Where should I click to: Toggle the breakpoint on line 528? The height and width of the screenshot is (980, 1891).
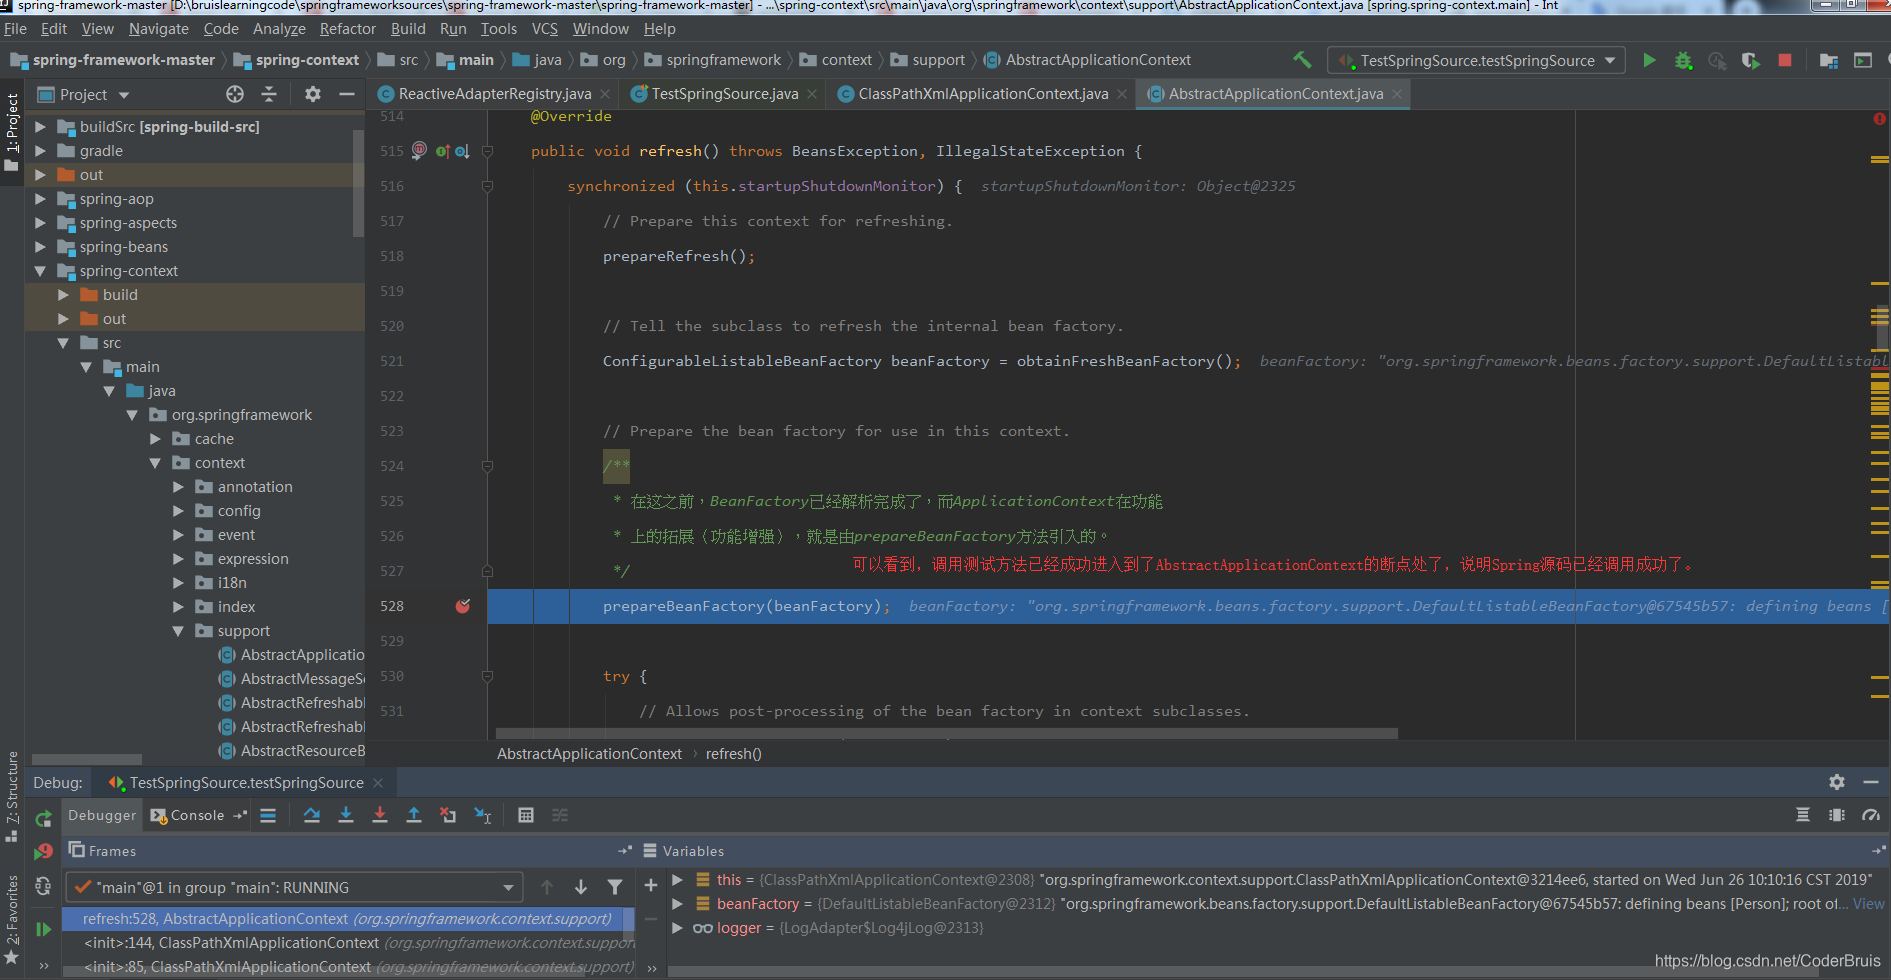pos(463,606)
